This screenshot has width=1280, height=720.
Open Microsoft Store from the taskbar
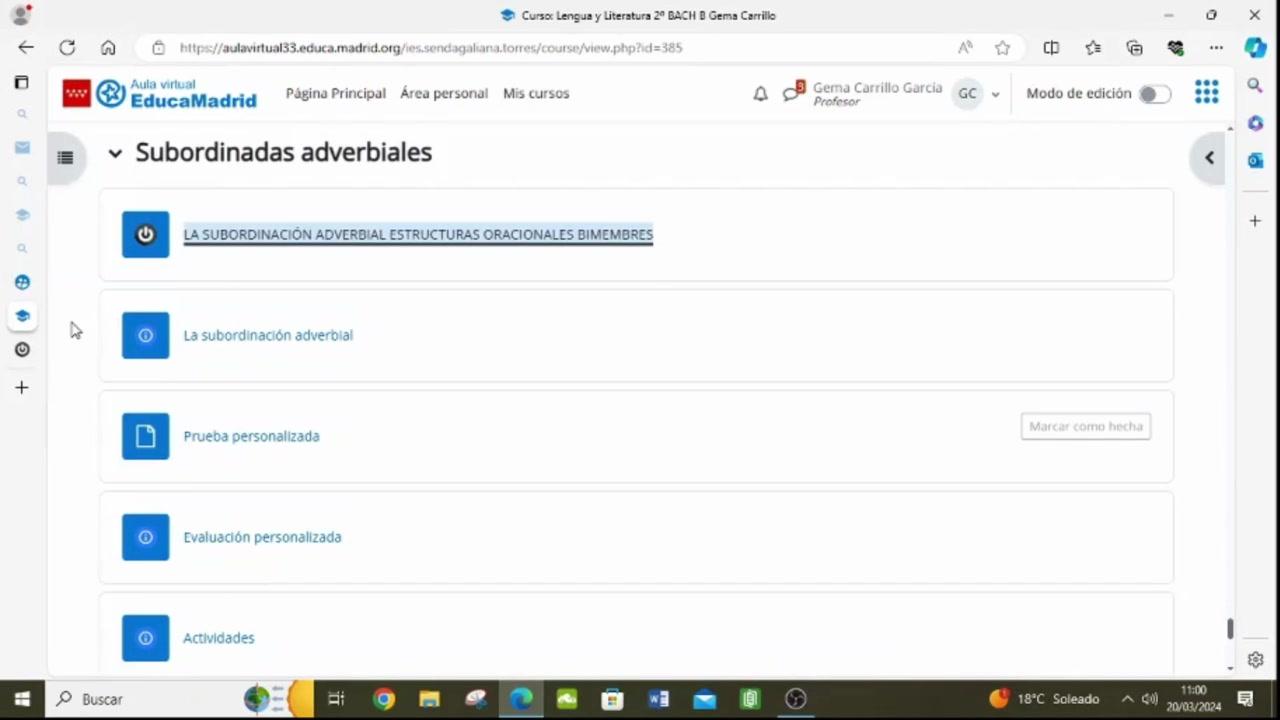[612, 699]
